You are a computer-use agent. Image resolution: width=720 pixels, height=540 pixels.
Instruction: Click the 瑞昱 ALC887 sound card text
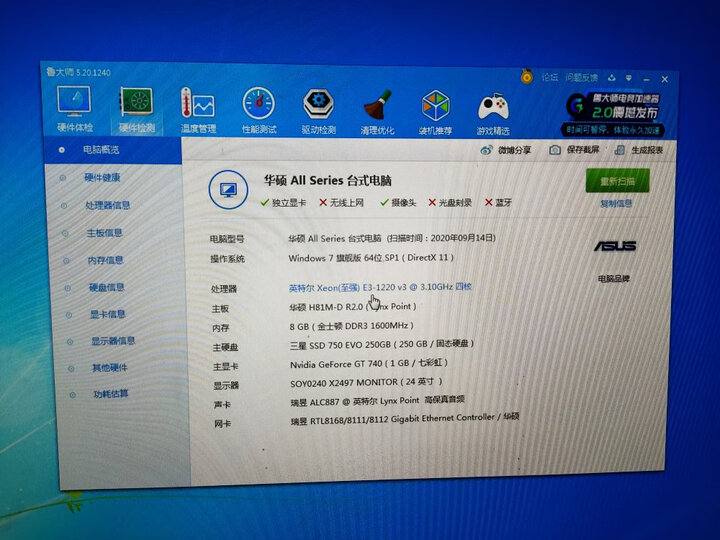coord(377,401)
